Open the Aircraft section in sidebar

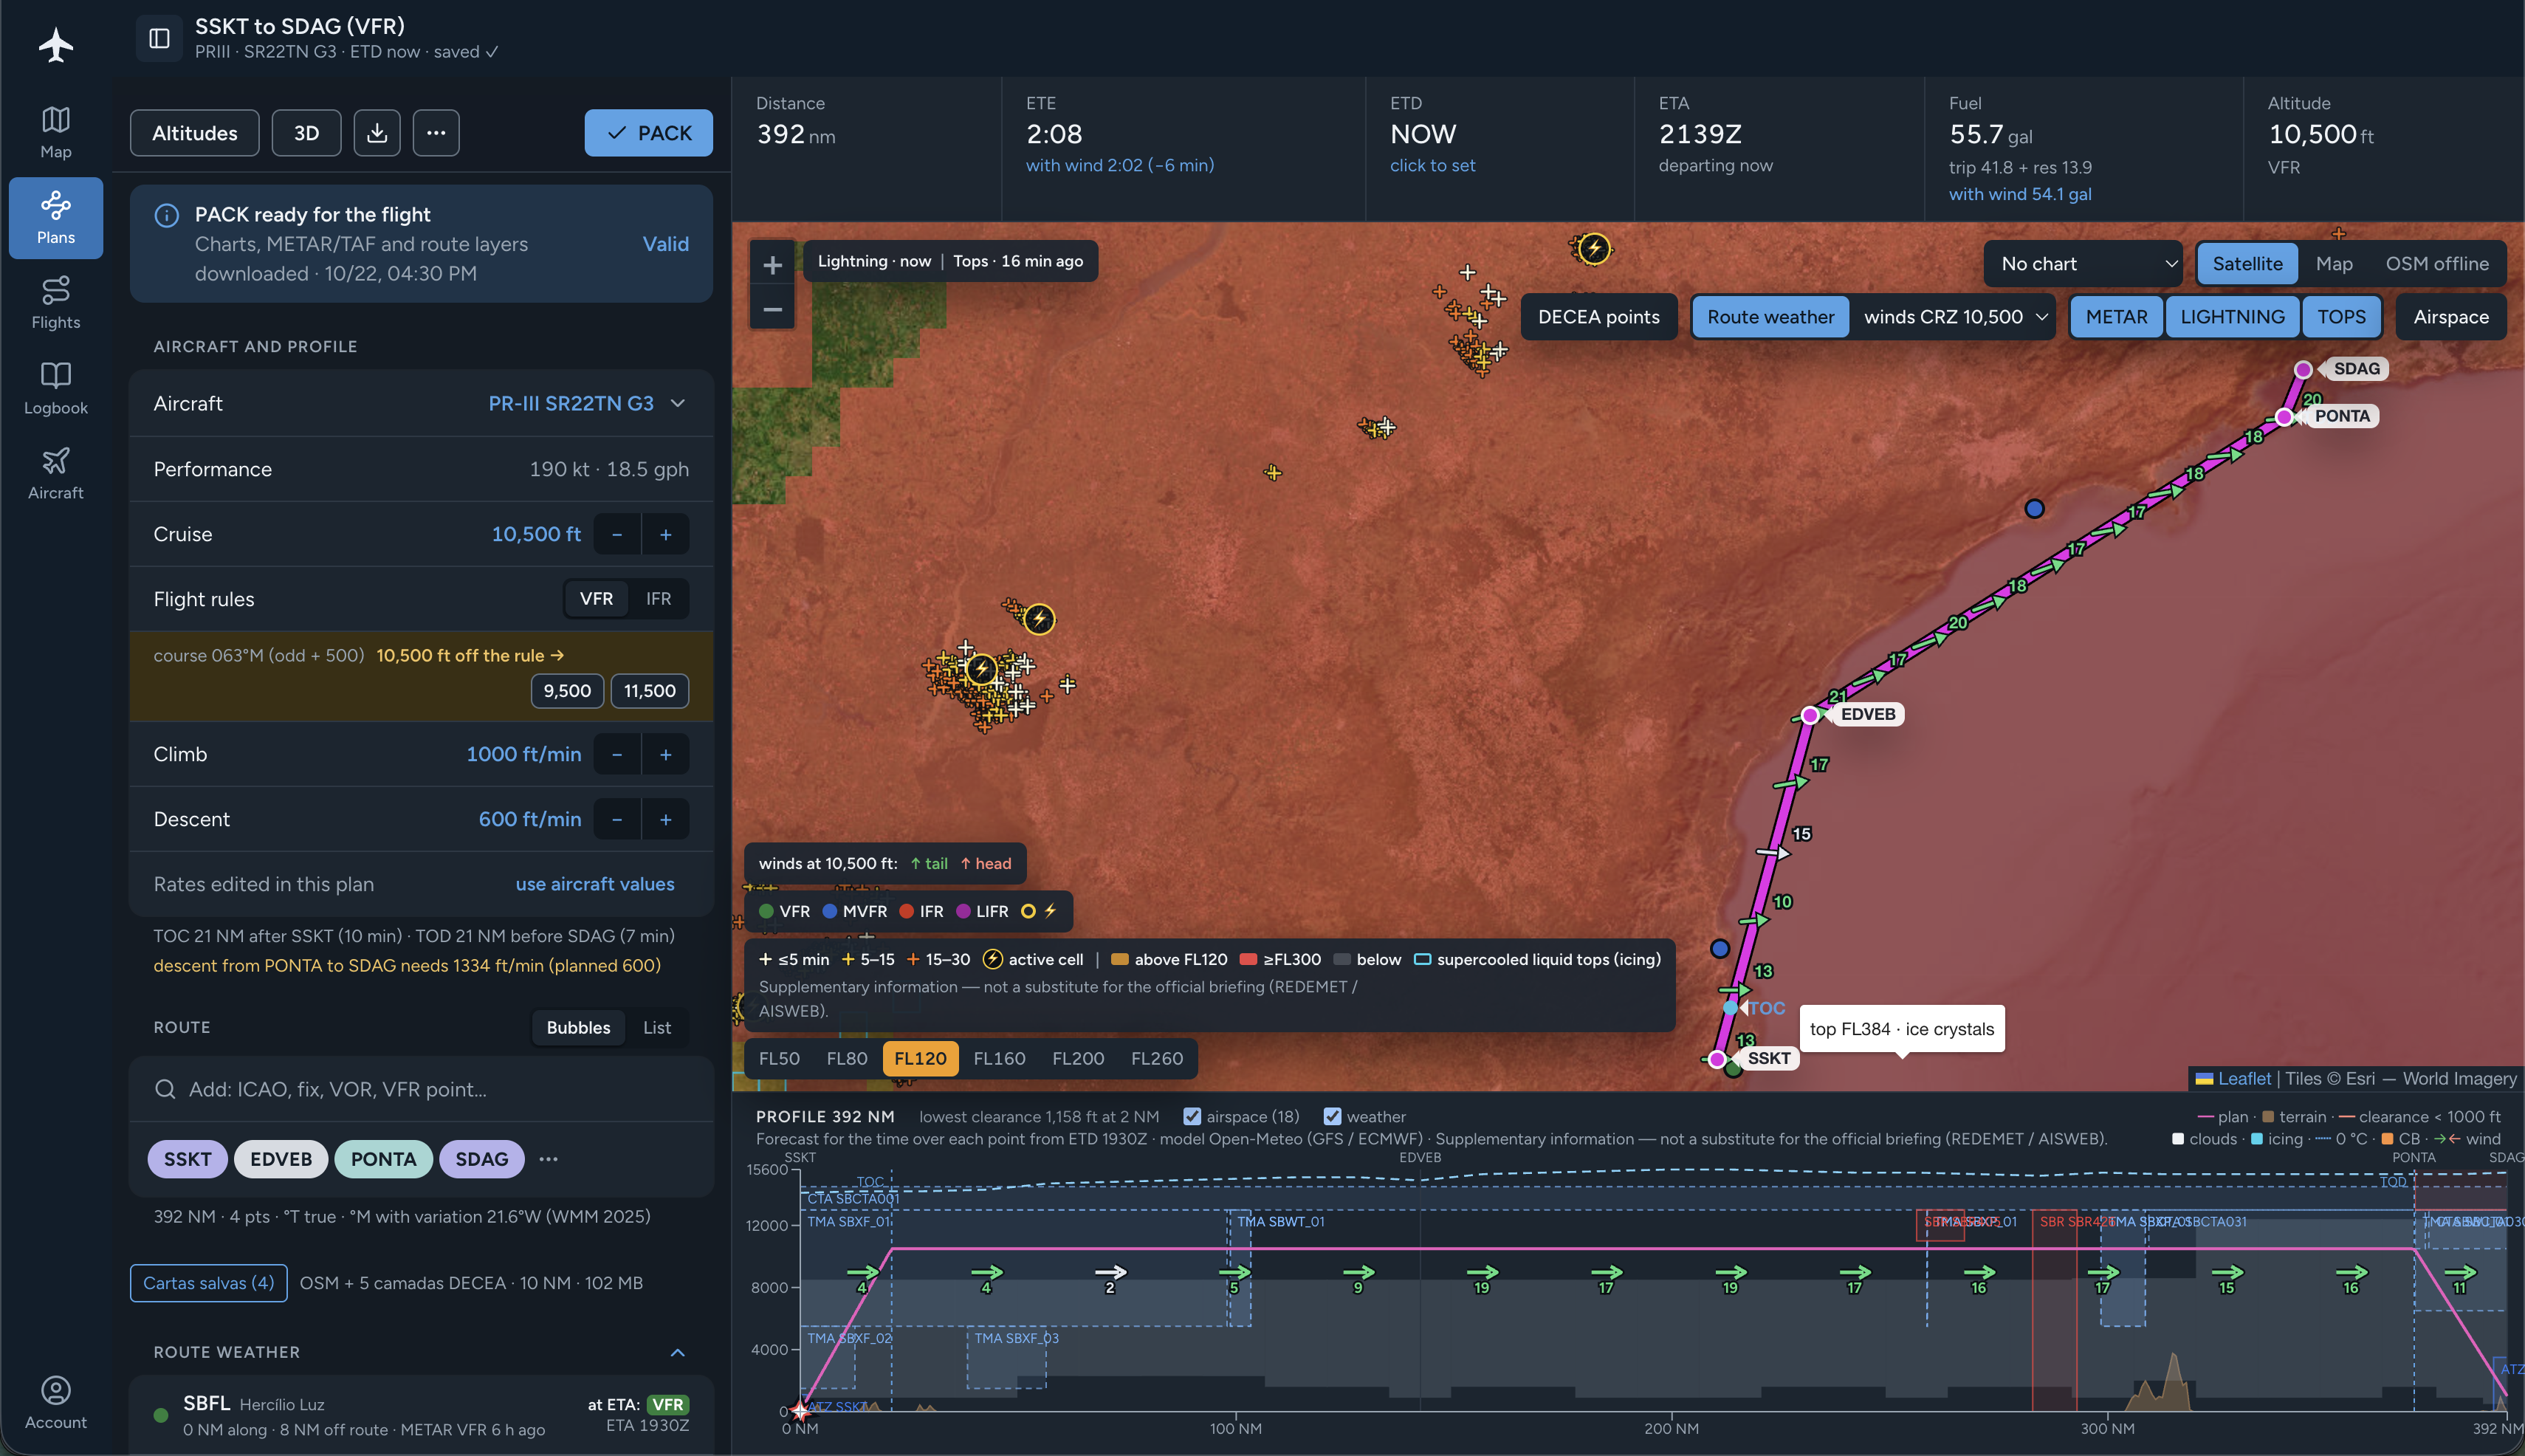click(x=56, y=474)
